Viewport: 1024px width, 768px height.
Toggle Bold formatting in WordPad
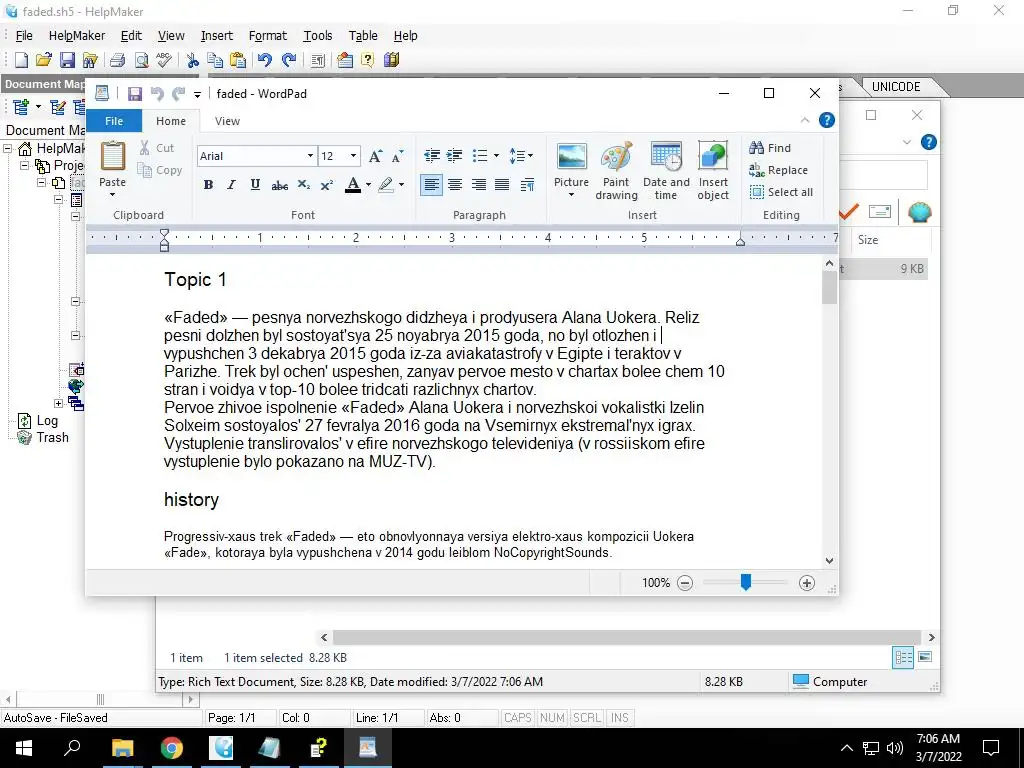coord(208,185)
